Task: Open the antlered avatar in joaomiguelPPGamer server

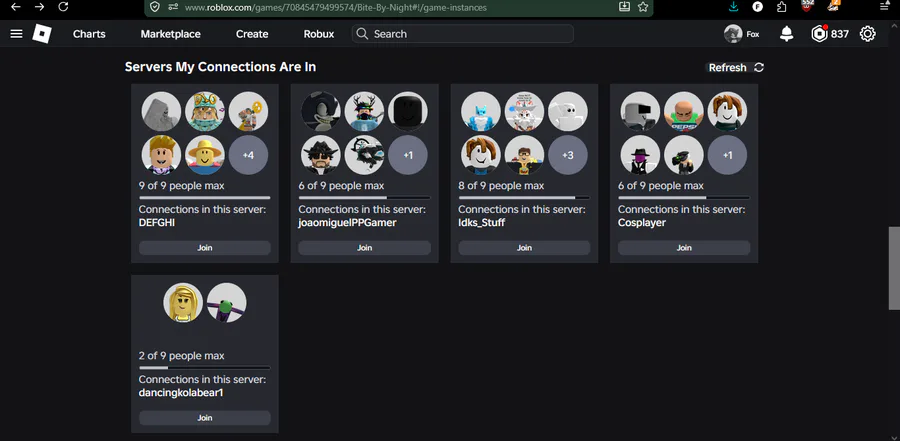Action: [x=364, y=111]
